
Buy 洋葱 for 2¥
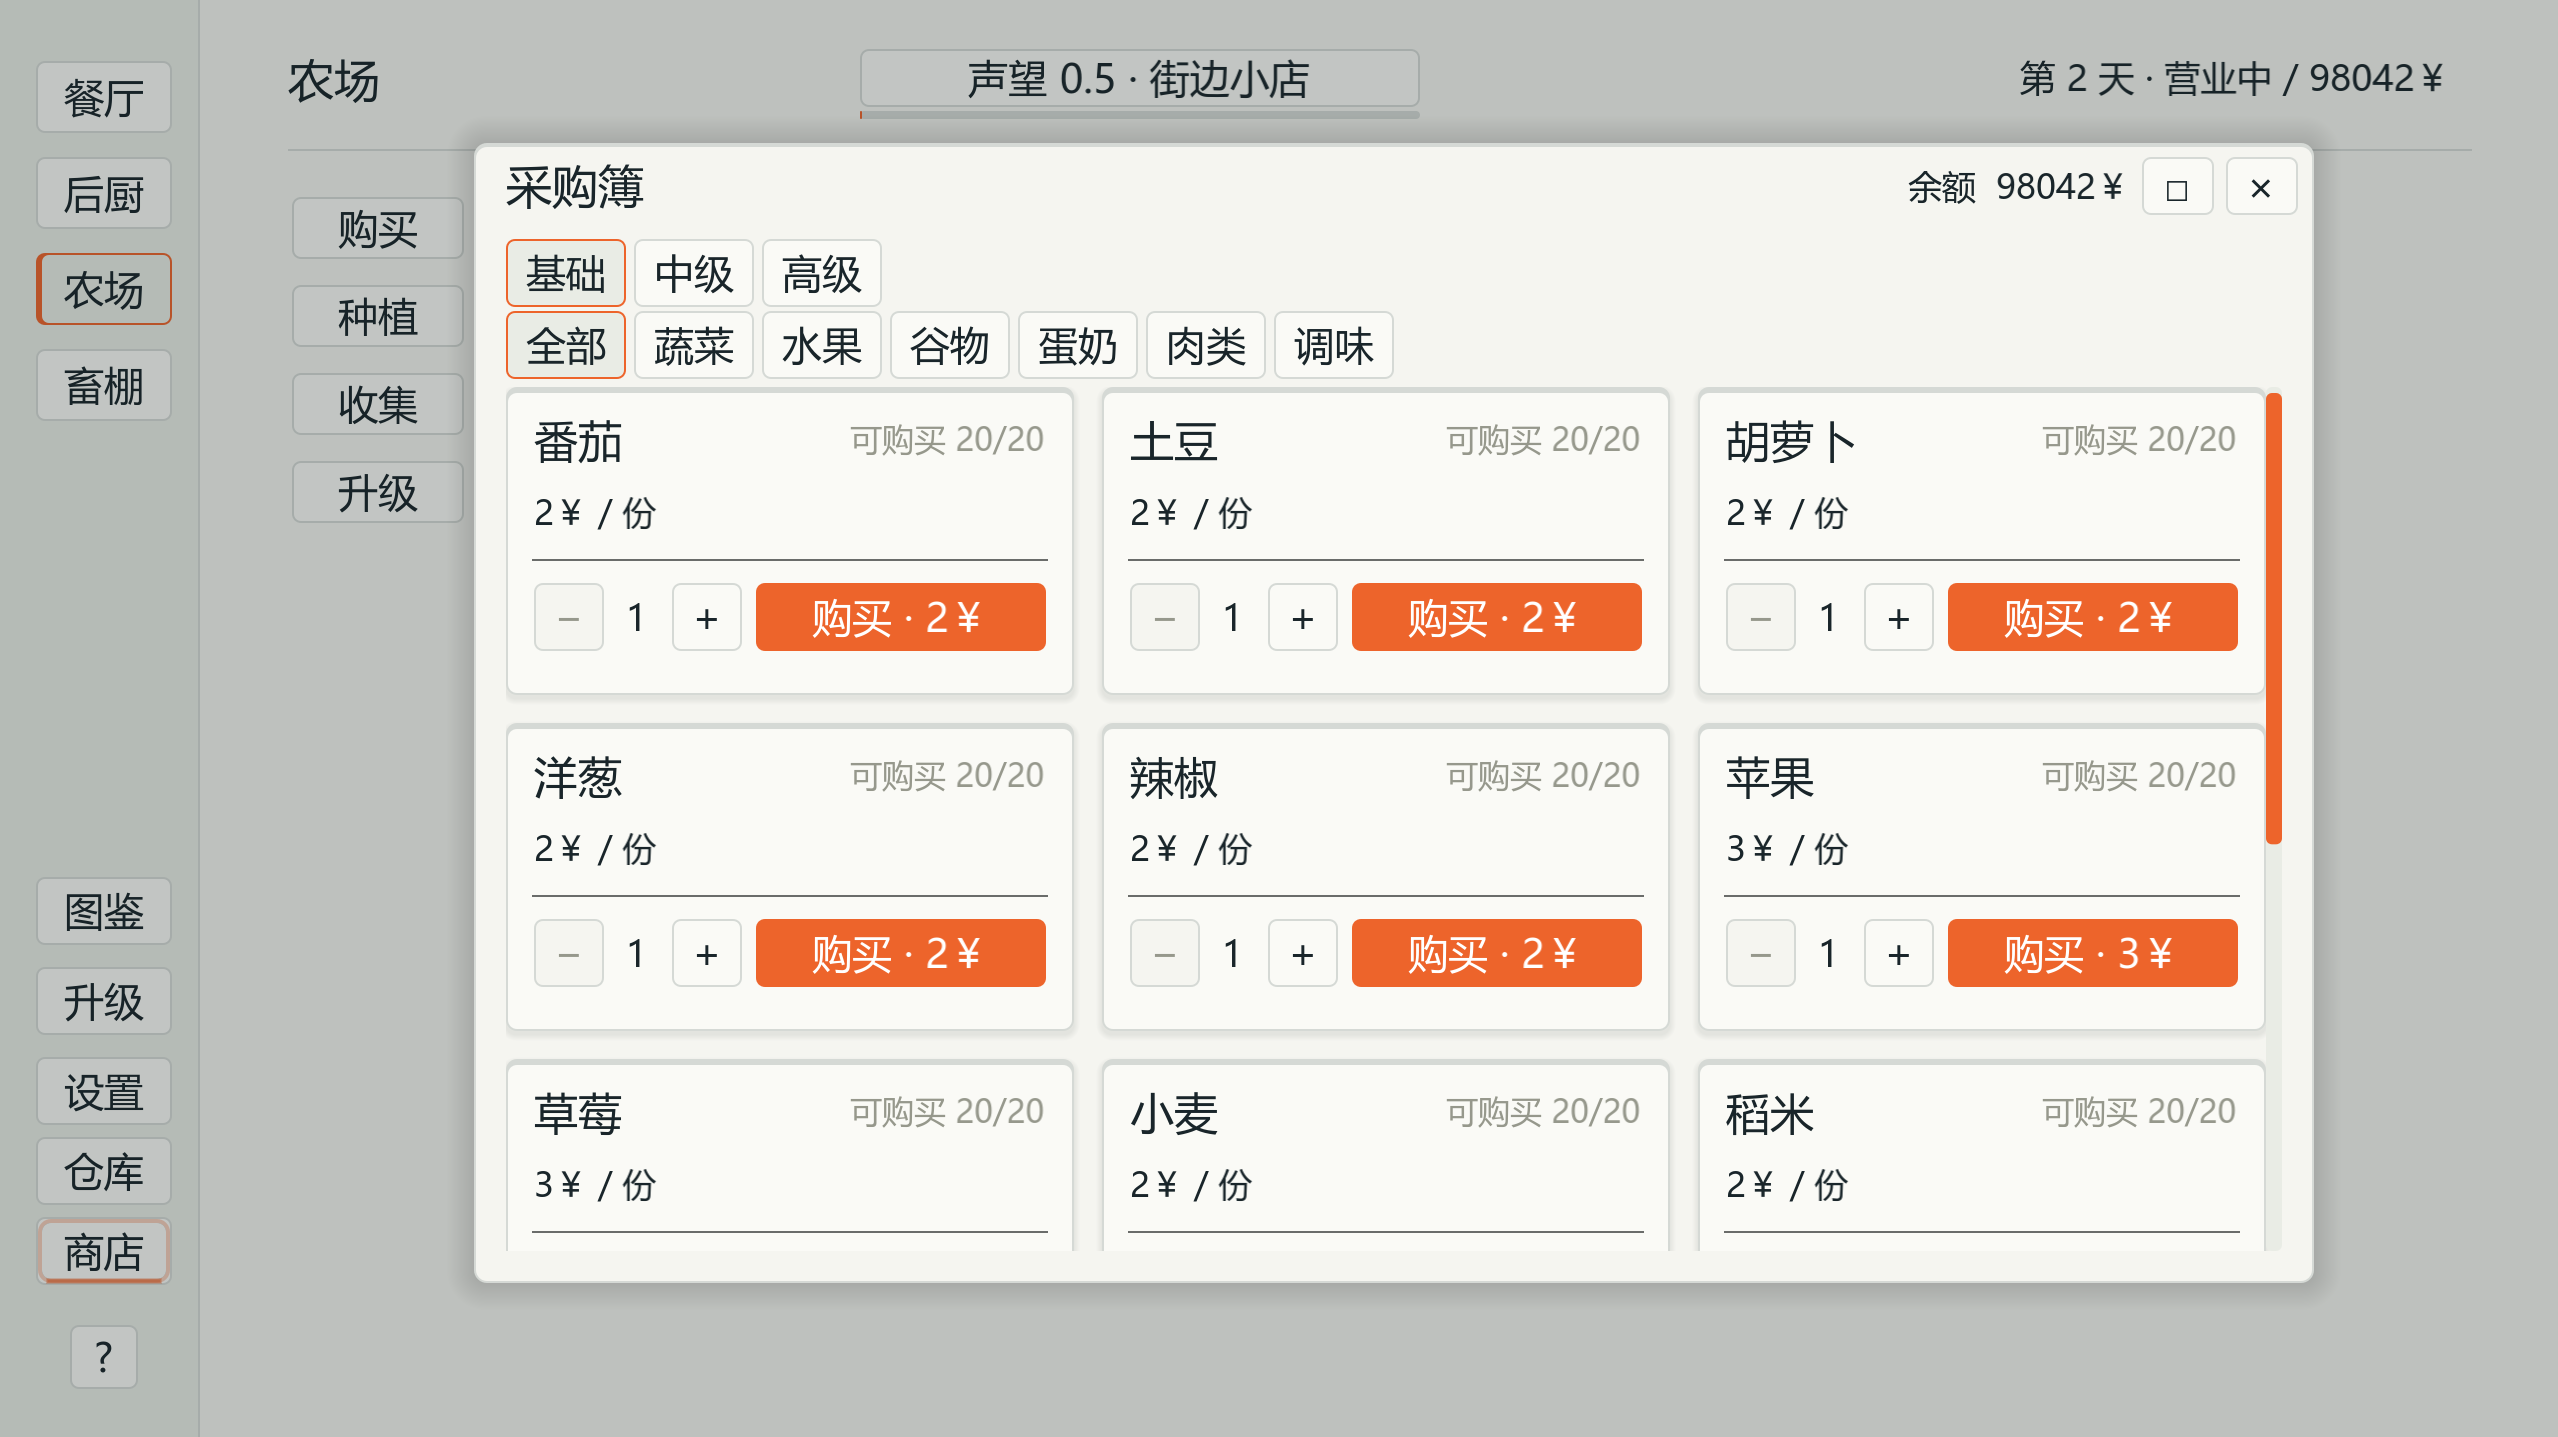(900, 954)
